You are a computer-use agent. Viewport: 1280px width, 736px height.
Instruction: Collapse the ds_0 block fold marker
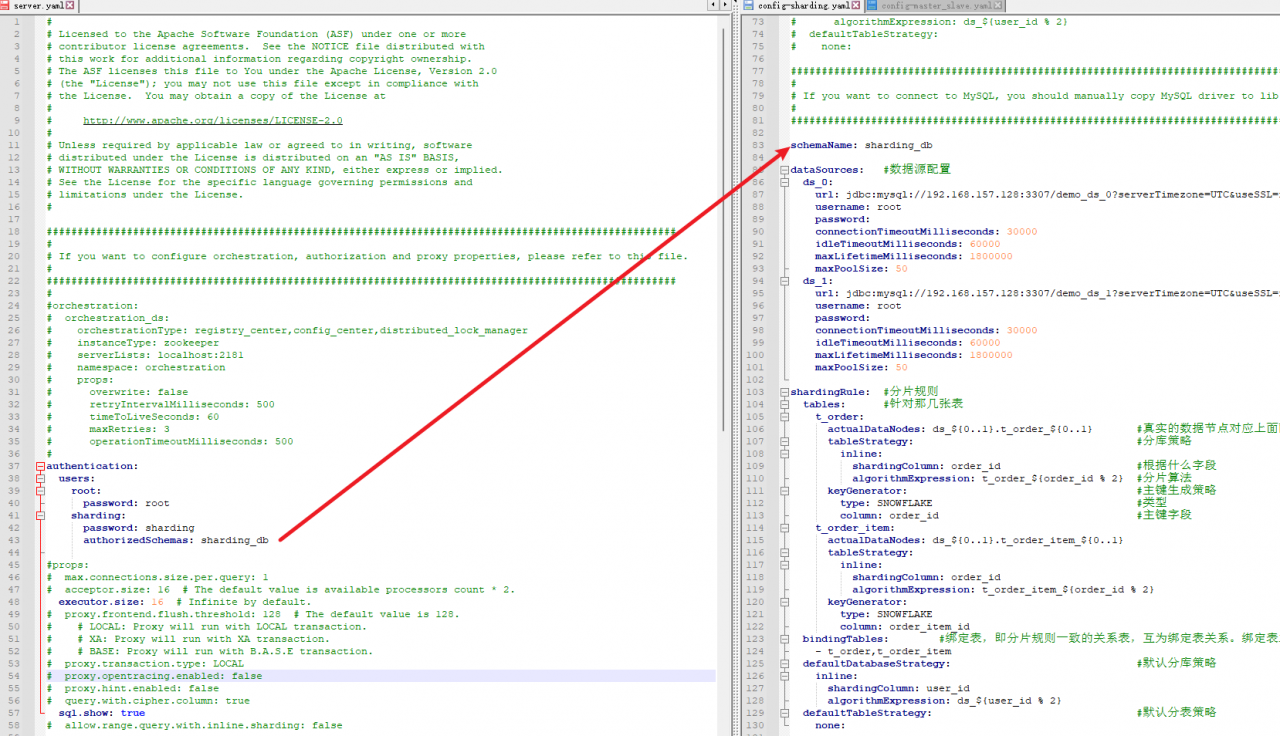(x=785, y=182)
